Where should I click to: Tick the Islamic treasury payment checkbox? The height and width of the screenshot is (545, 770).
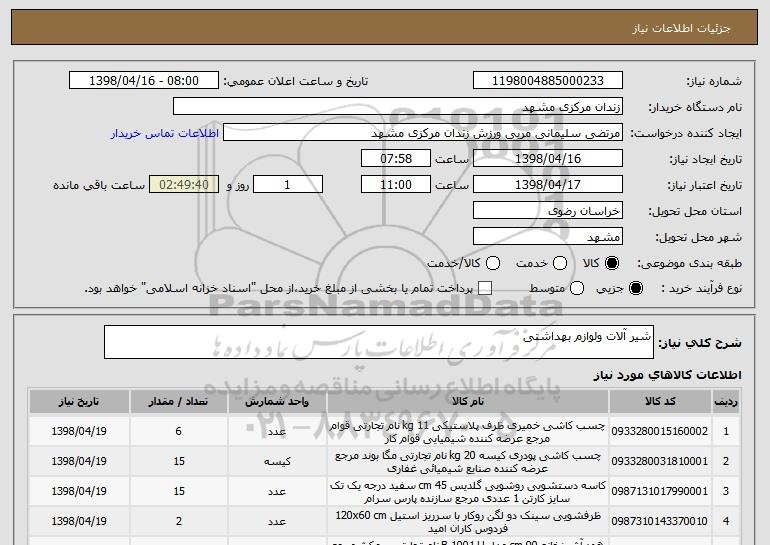click(x=485, y=289)
